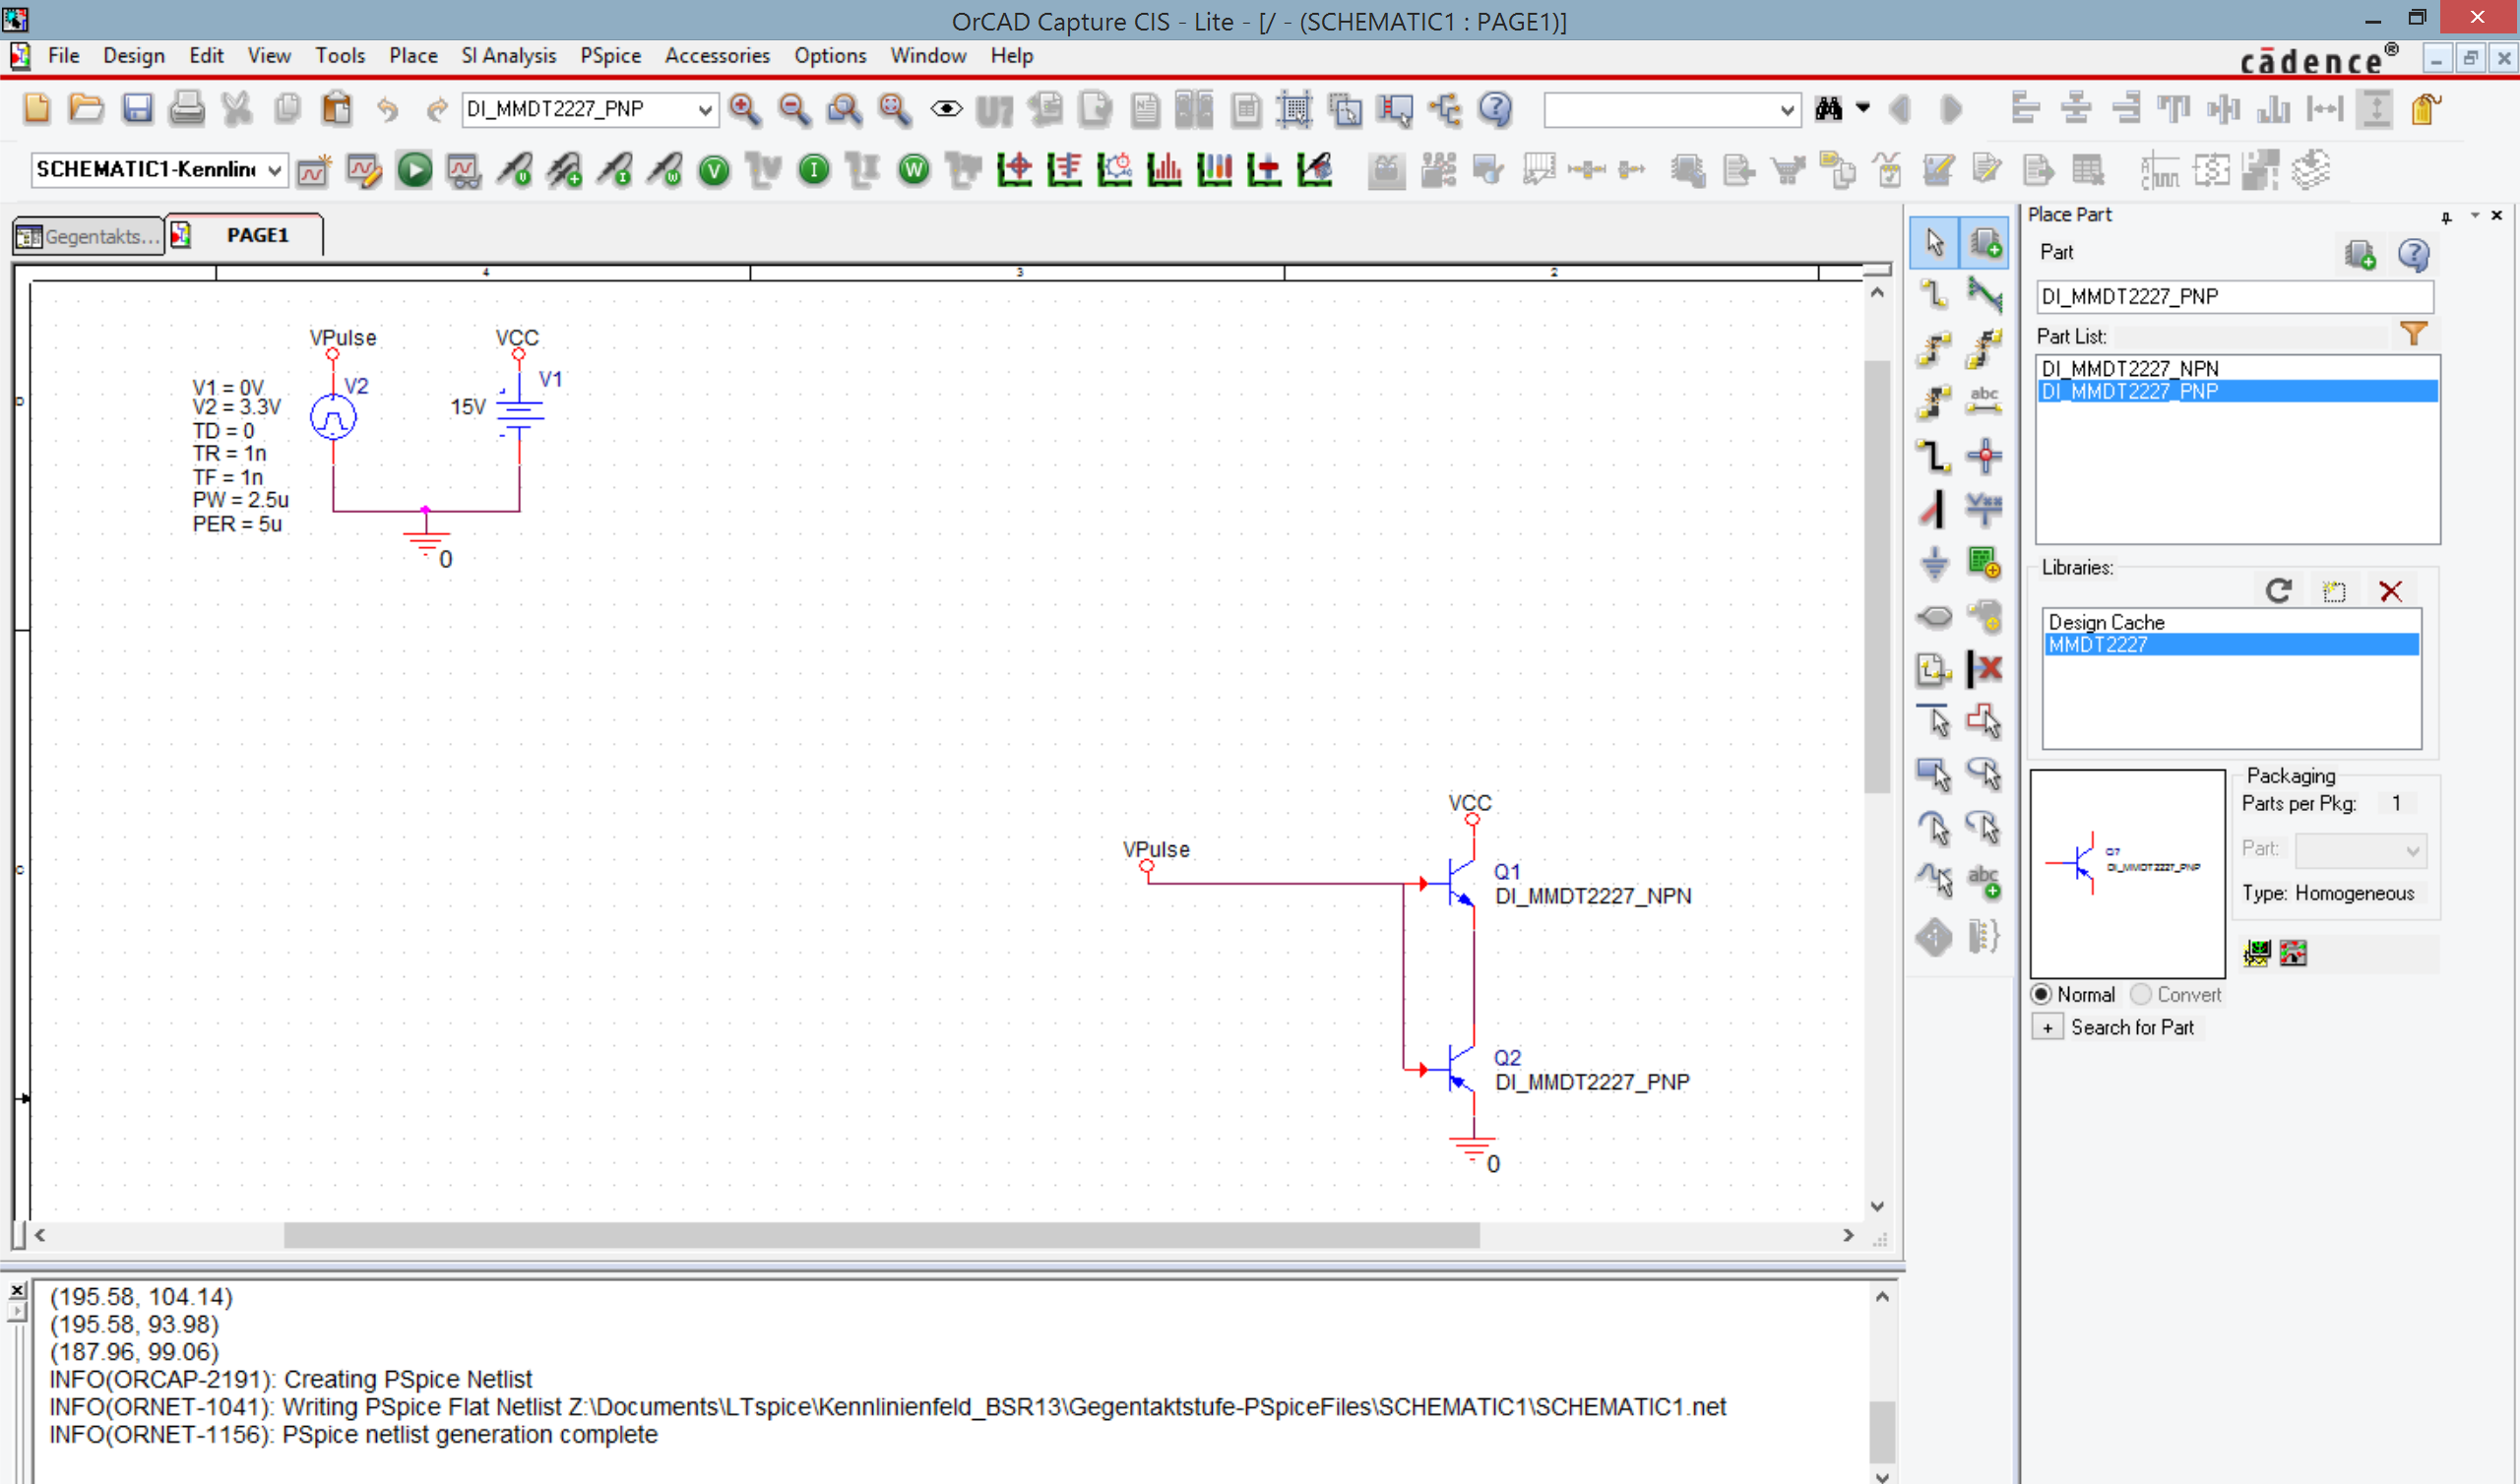This screenshot has width=2520, height=1484.
Task: Select the Place Text abc tool
Action: (1985, 881)
